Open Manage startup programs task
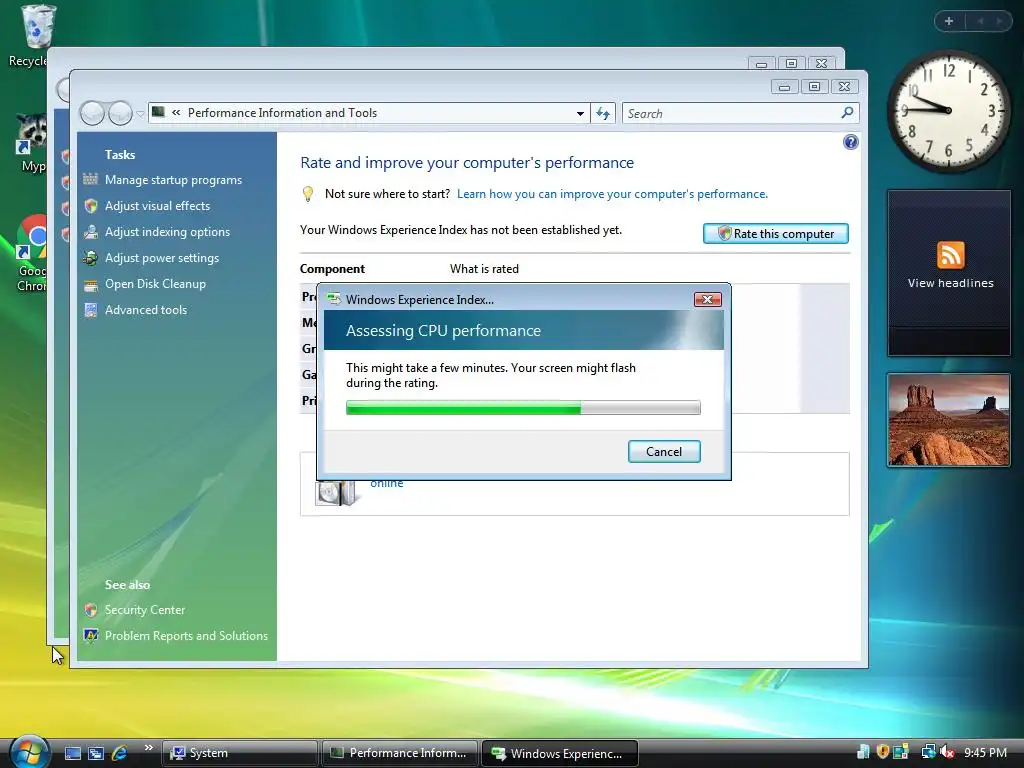 173,180
